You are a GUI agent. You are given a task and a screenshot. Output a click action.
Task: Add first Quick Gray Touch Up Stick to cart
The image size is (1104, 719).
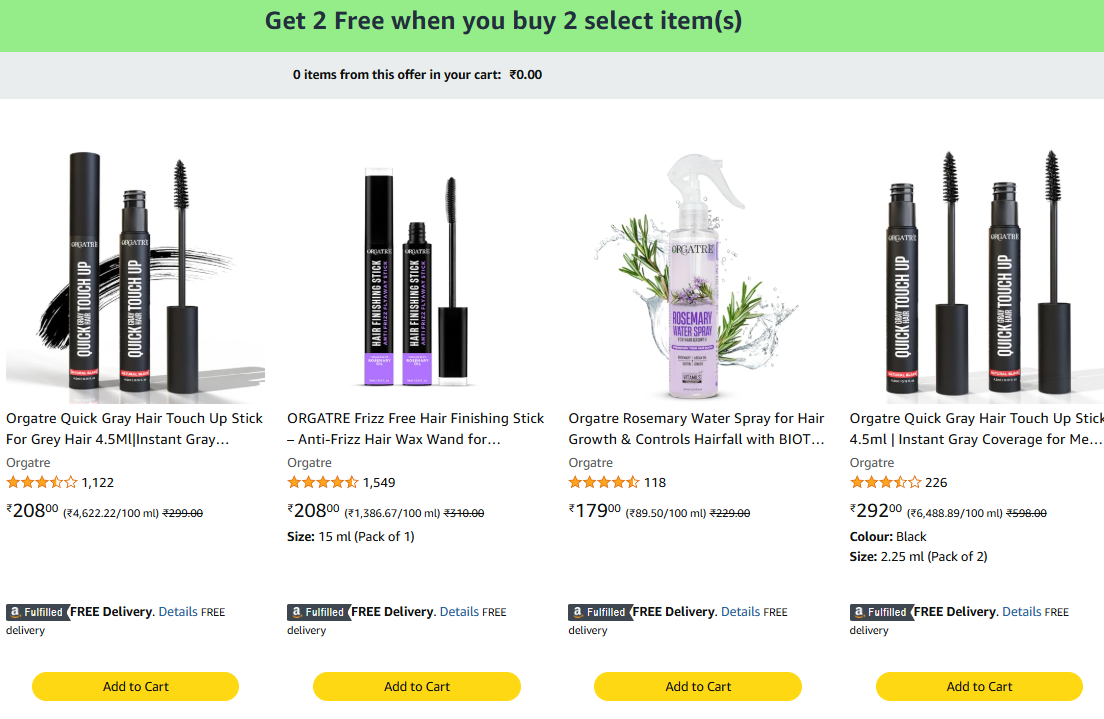click(x=136, y=686)
